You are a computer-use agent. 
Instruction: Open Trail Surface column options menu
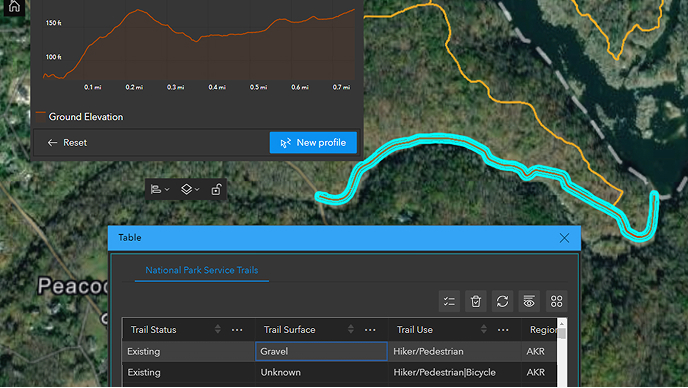[370, 330]
